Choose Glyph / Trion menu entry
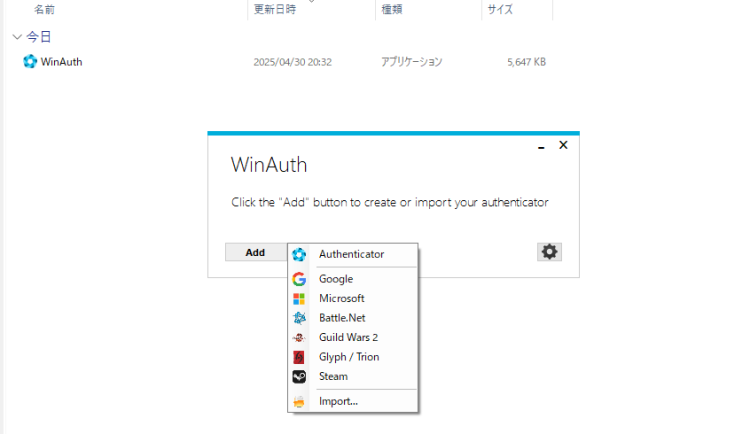Viewport: 750px width, 434px height. [353, 357]
